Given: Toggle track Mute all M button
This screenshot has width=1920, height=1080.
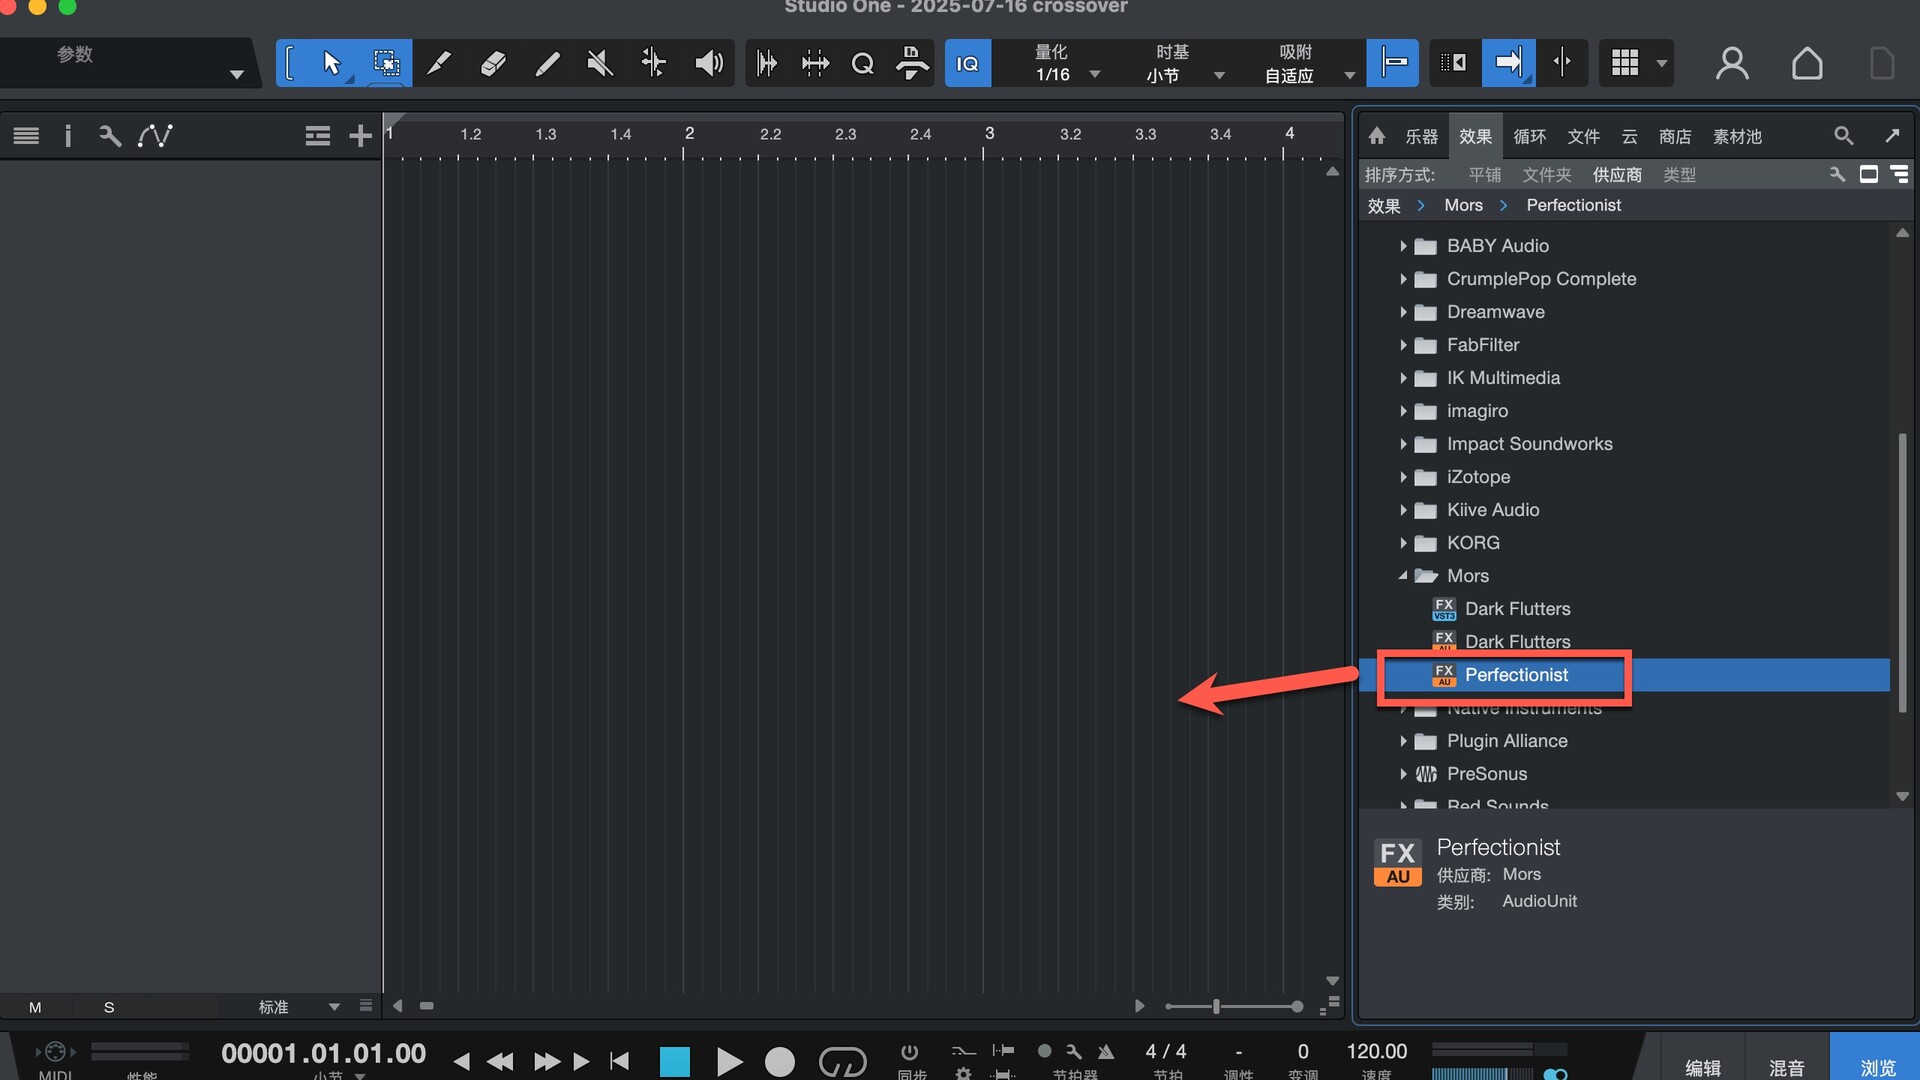Looking at the screenshot, I should [35, 1007].
